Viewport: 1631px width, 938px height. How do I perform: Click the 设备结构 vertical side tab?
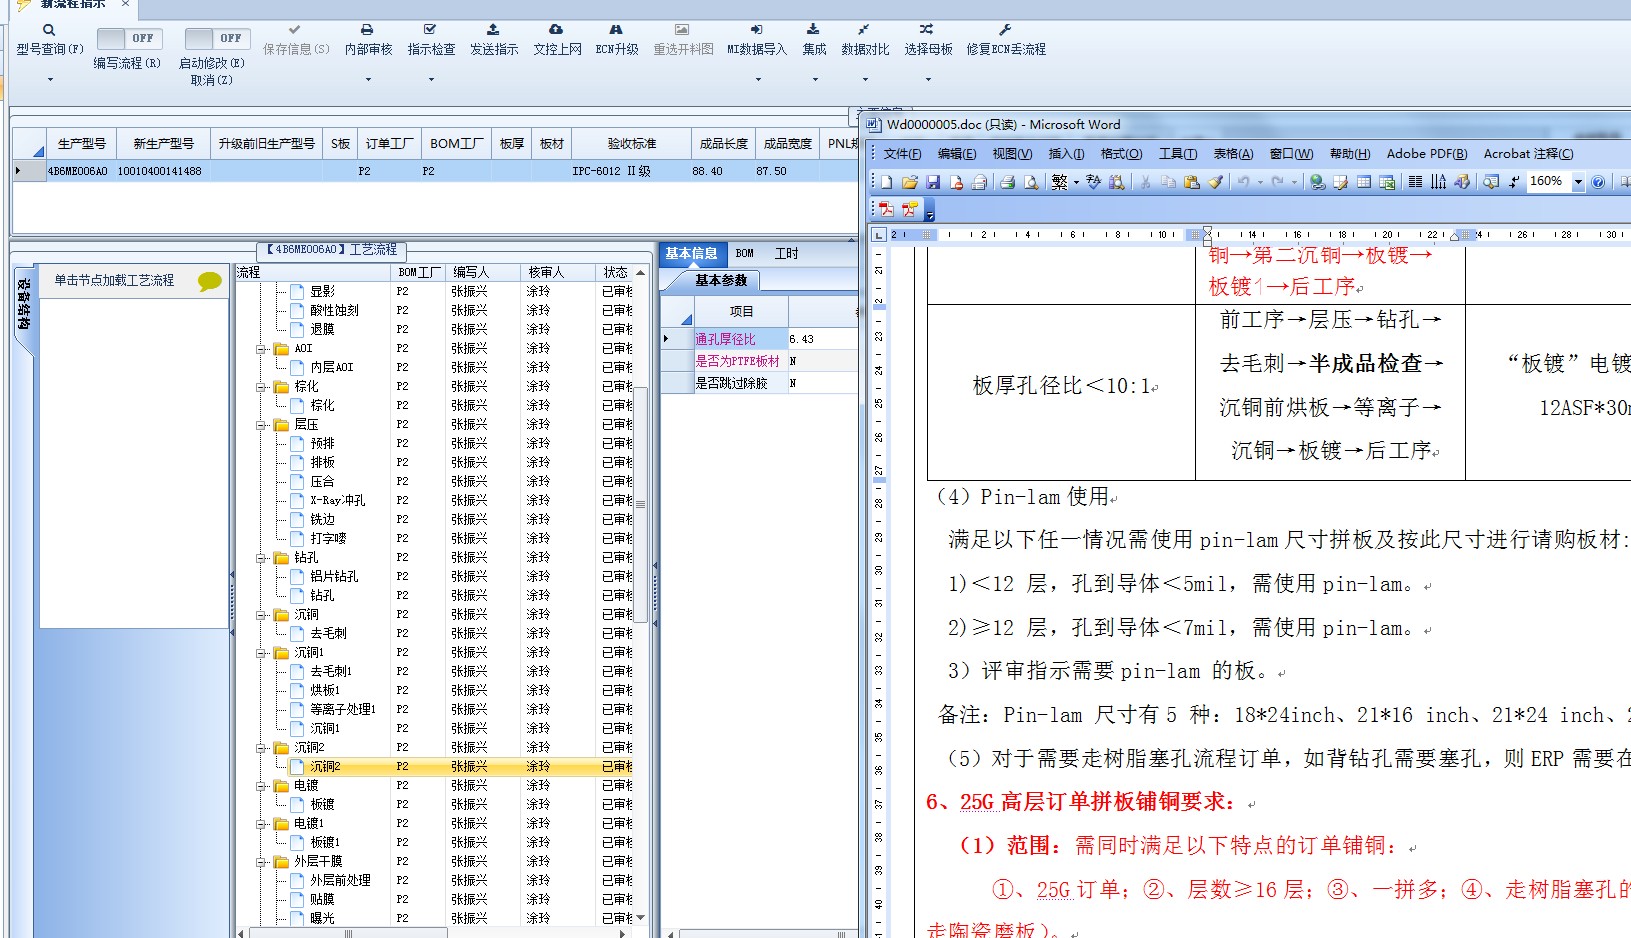pyautogui.click(x=24, y=304)
